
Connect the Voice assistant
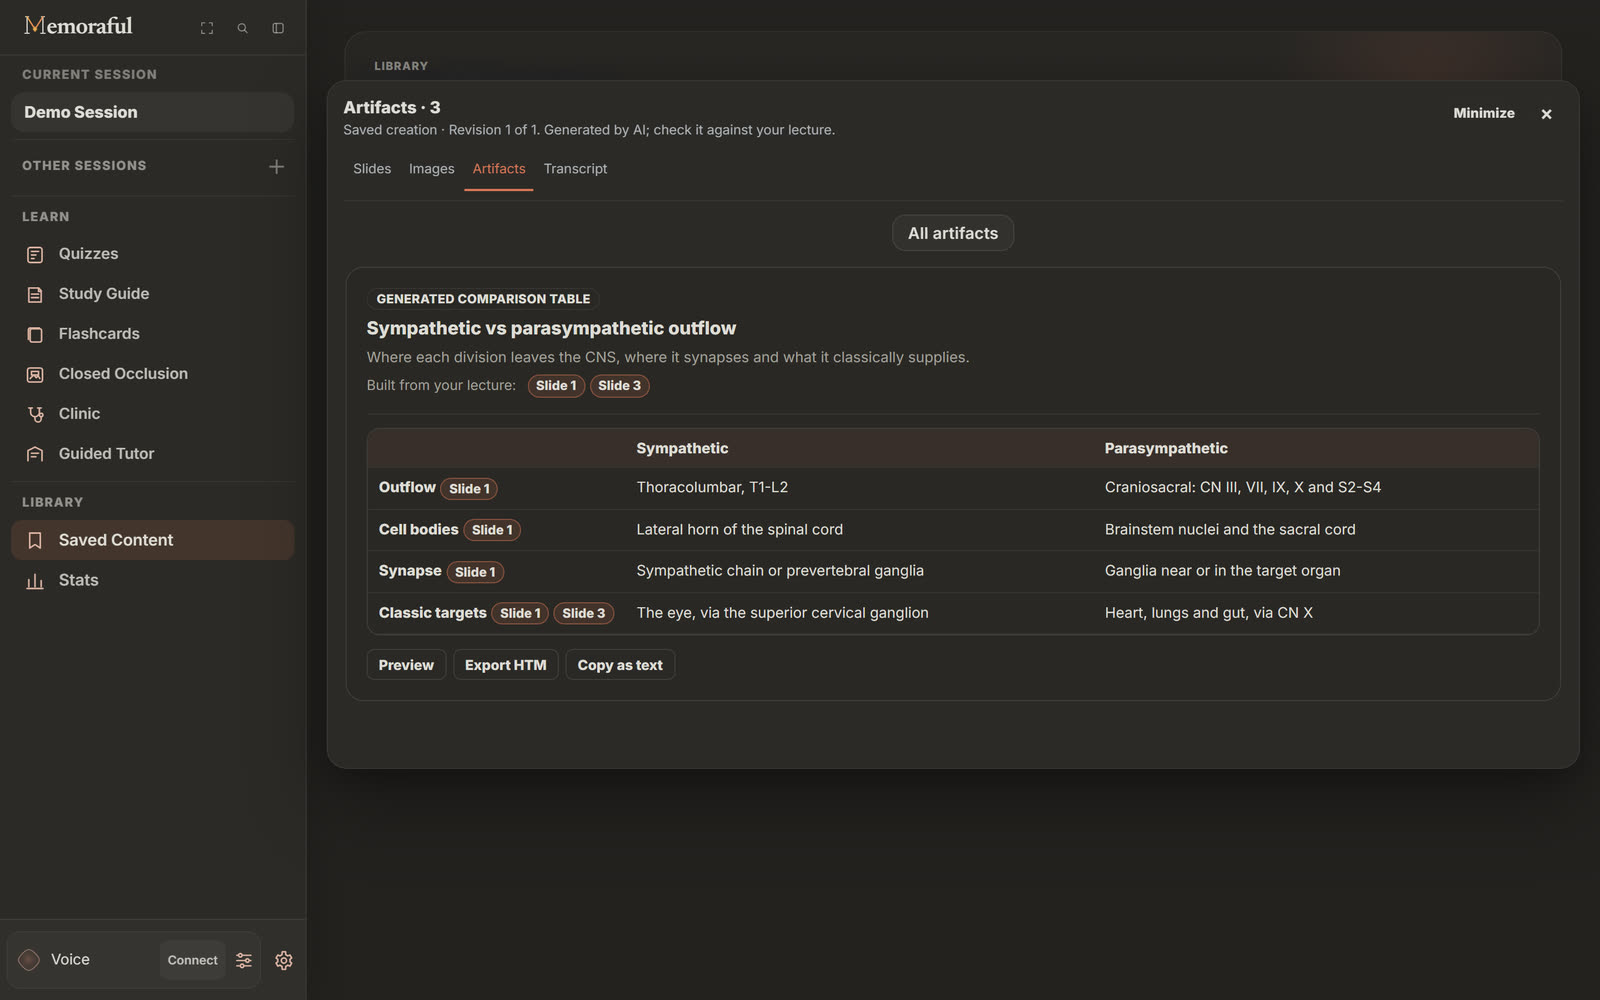pyautogui.click(x=192, y=960)
